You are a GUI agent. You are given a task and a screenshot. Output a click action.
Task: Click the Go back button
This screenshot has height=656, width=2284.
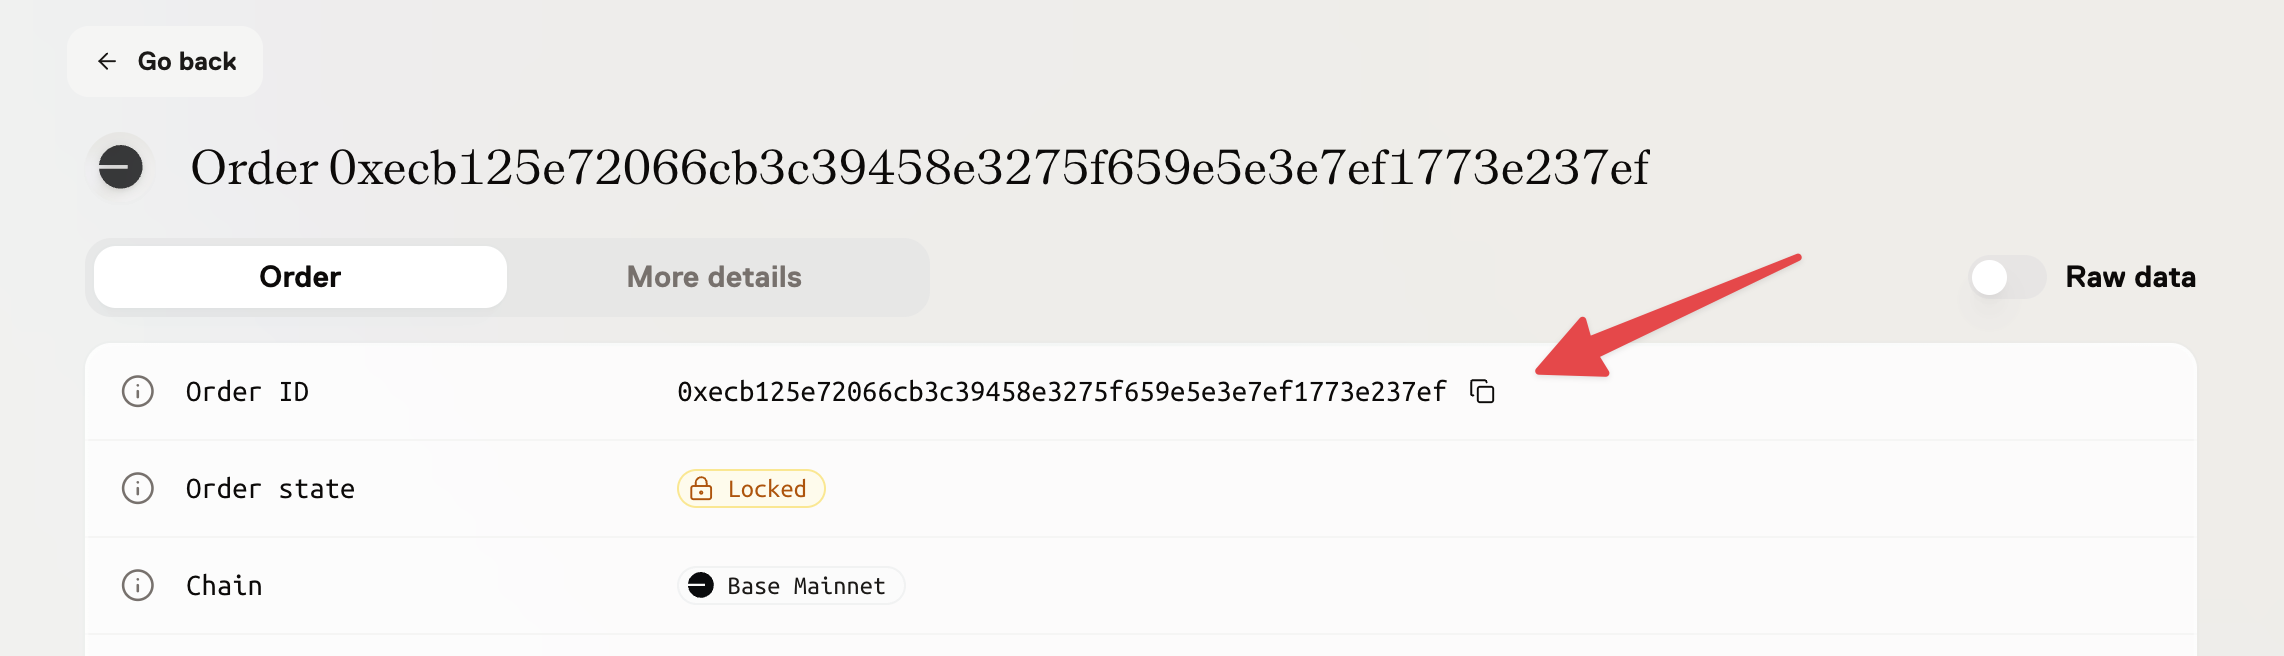coord(166,62)
